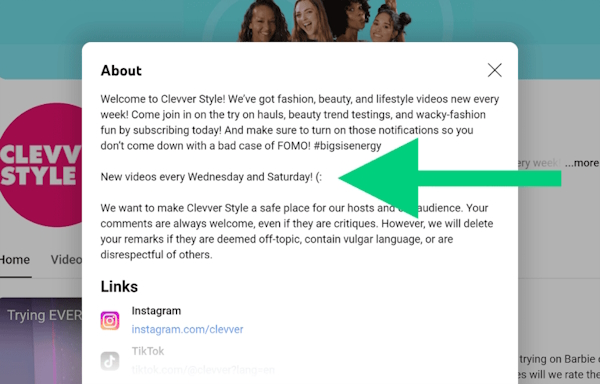Select the New videos every Wednesday text
The image size is (600, 384).
coord(211,177)
